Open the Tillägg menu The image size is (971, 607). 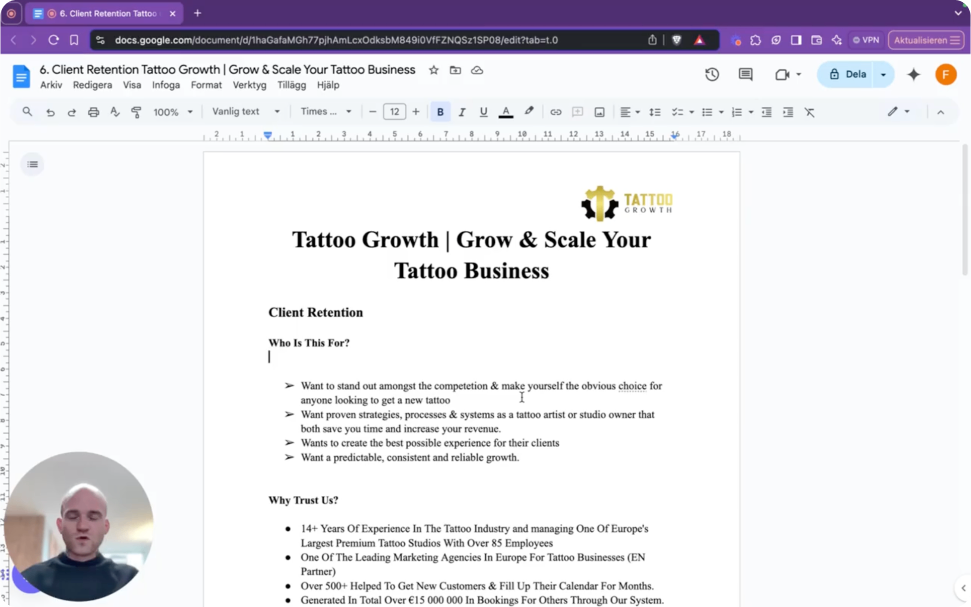tap(292, 85)
